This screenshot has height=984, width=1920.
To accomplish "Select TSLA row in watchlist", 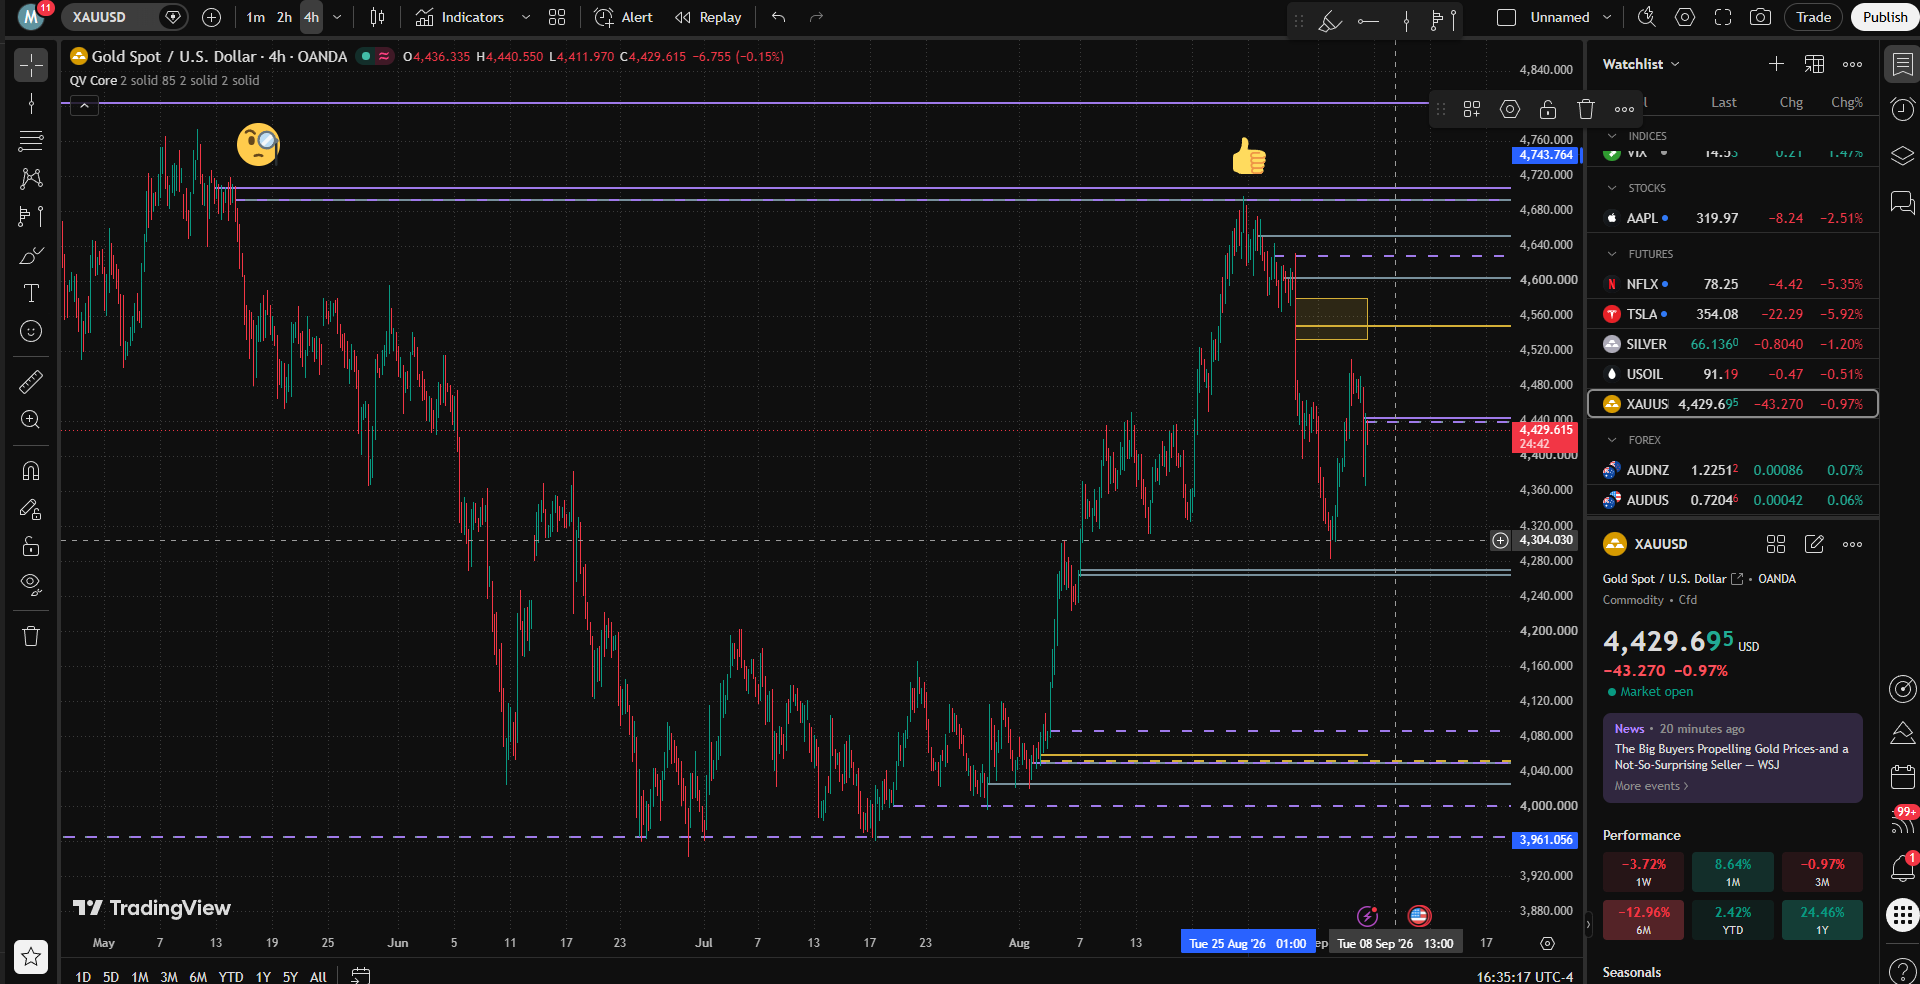I will point(1732,314).
